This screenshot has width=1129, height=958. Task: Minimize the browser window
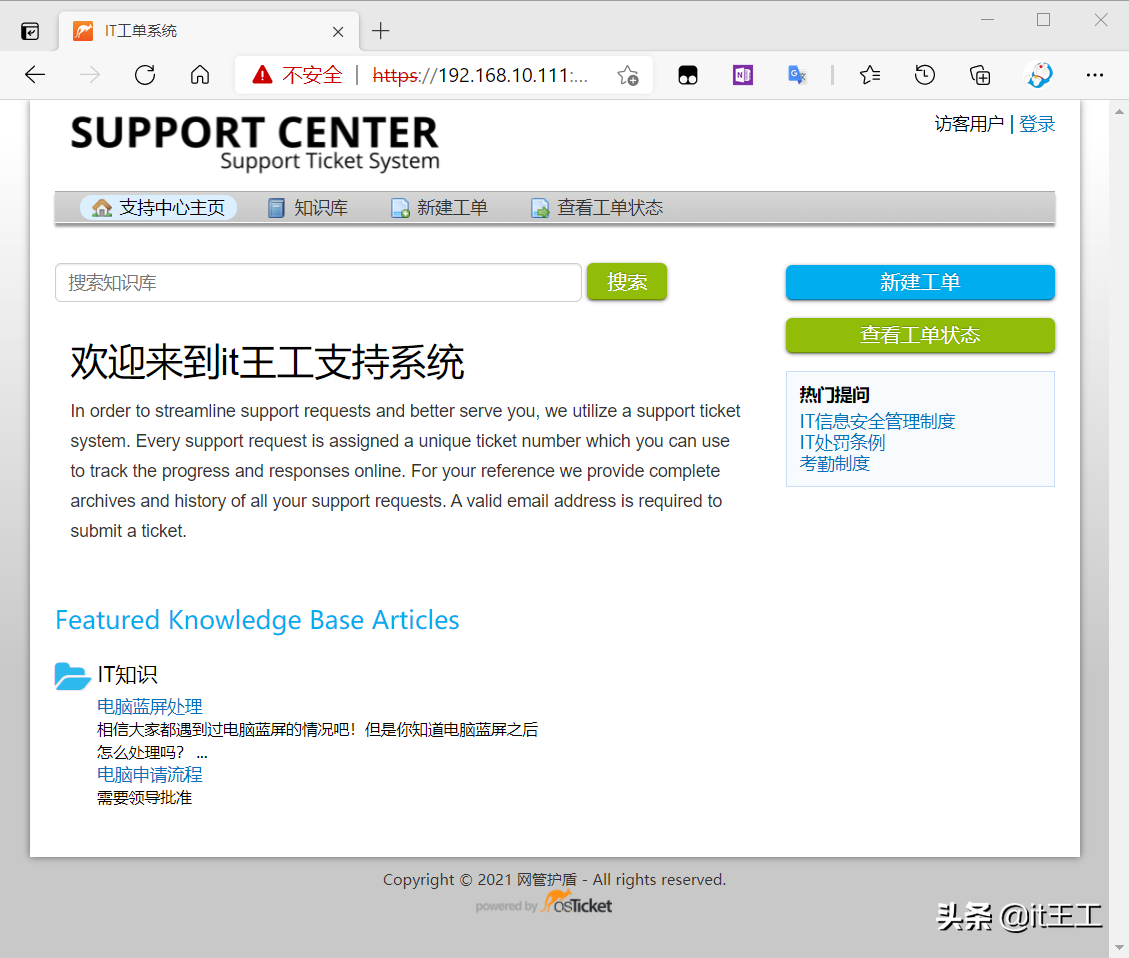coord(987,20)
